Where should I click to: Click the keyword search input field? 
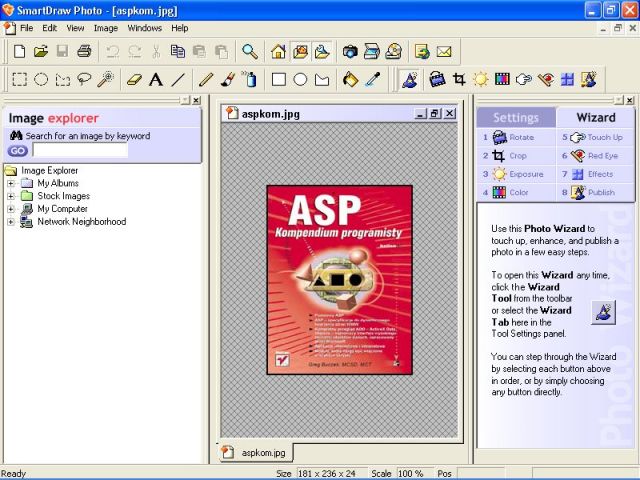pyautogui.click(x=80, y=151)
